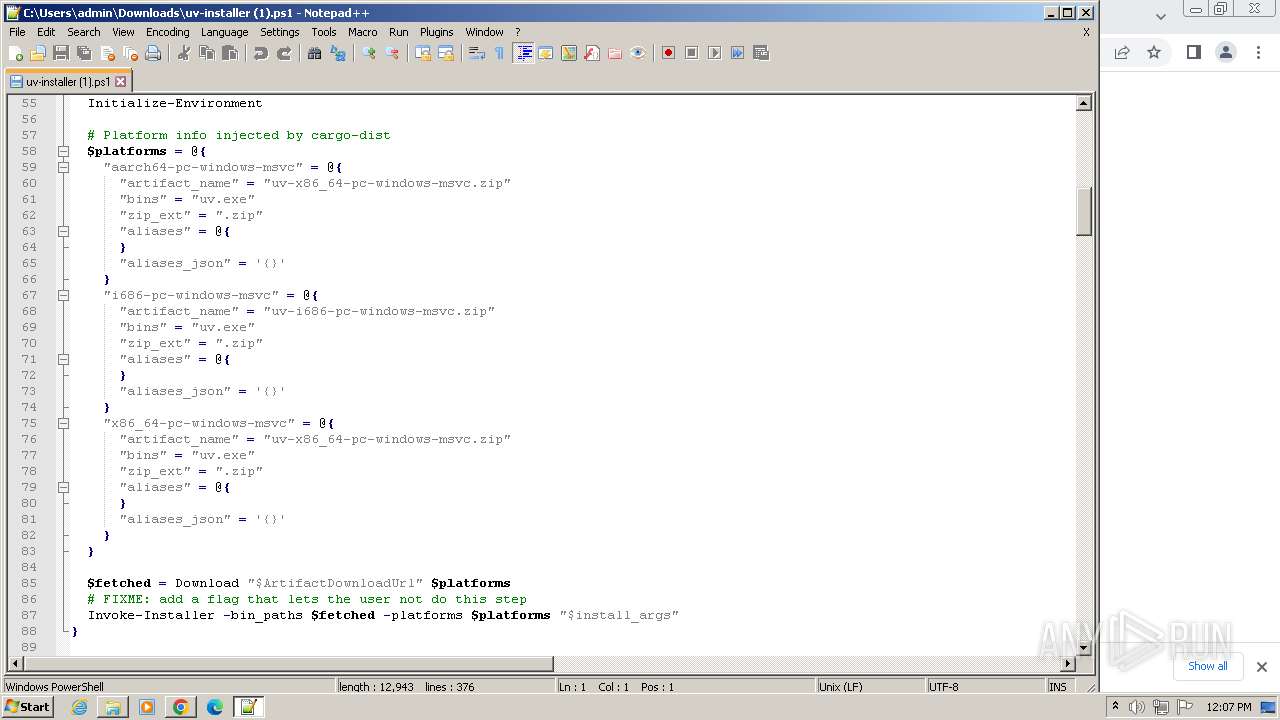Collapse aliases fold marker at line 63
Viewport: 1280px width, 720px height.
click(x=63, y=231)
